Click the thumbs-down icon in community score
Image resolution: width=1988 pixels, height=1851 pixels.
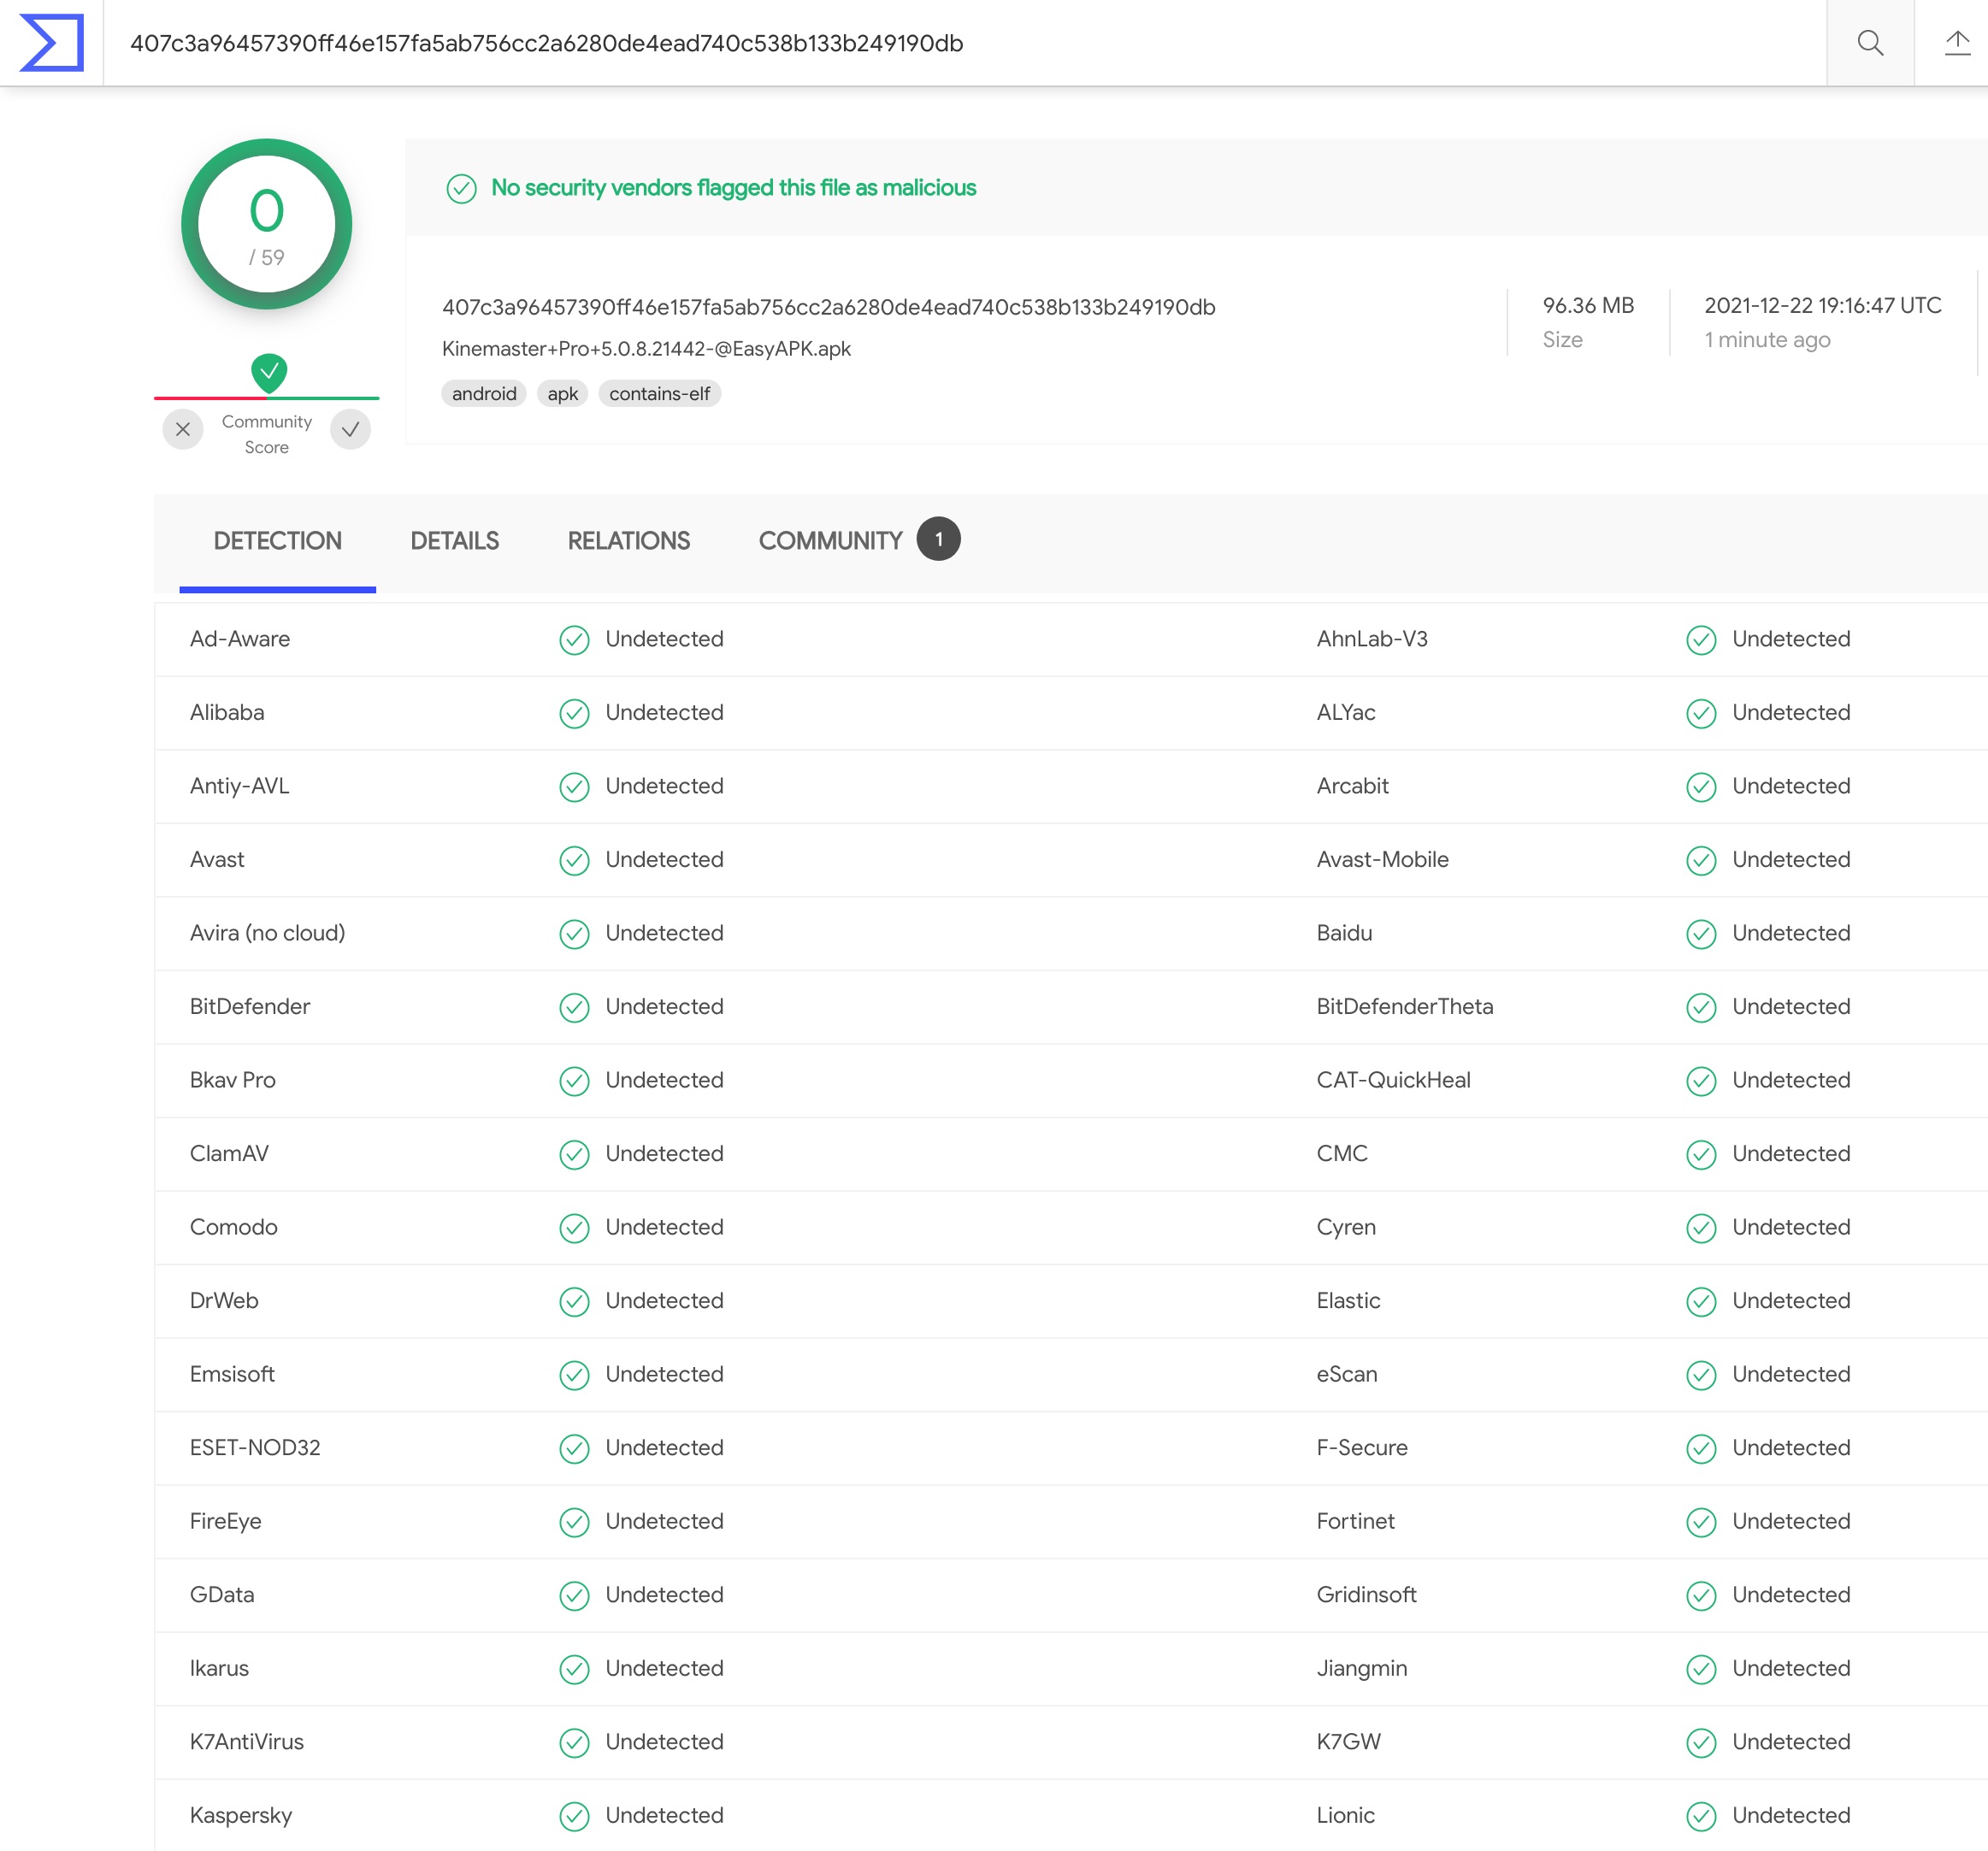click(185, 428)
